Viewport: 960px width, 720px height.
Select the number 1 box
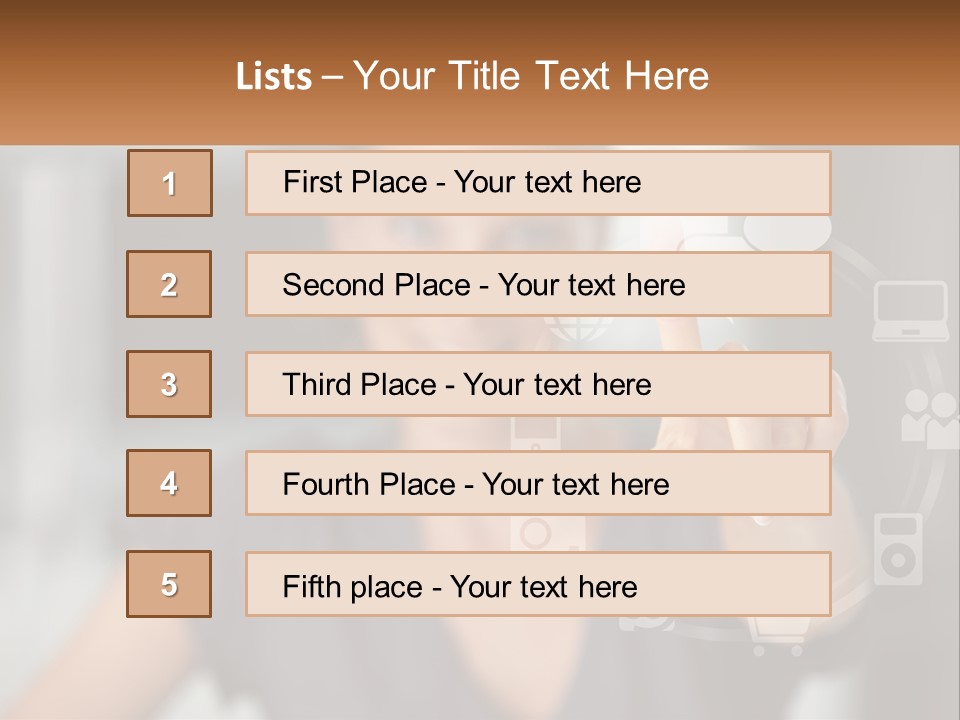[x=170, y=183]
